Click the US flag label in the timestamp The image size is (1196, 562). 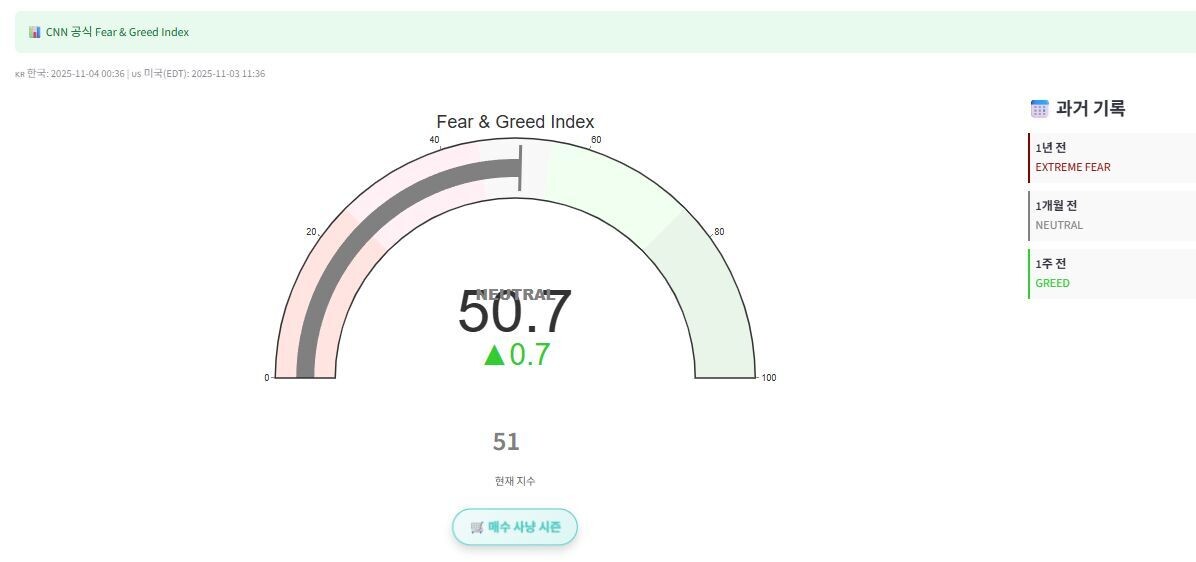coord(136,74)
